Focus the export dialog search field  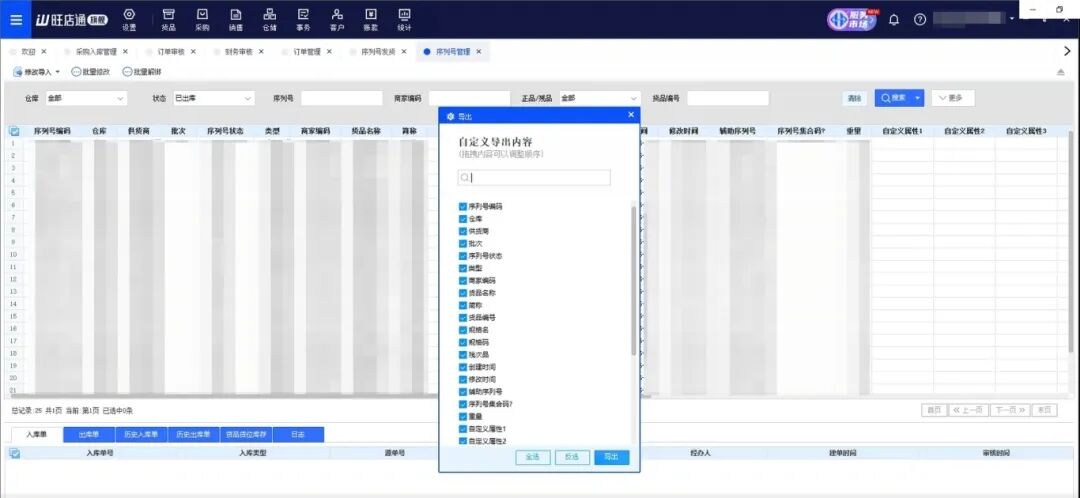point(534,178)
